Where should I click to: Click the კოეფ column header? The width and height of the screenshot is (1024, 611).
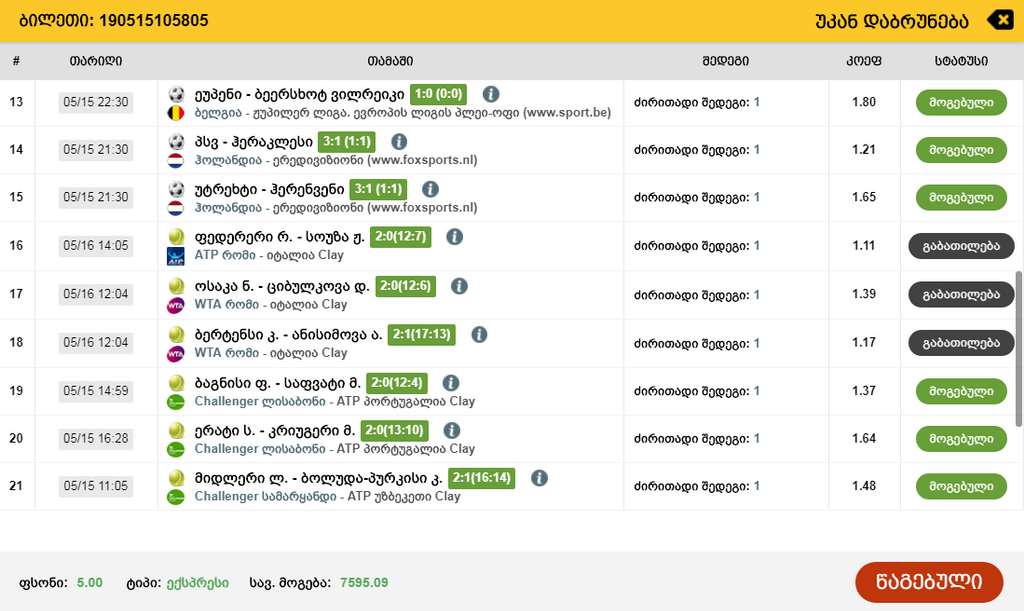863,61
